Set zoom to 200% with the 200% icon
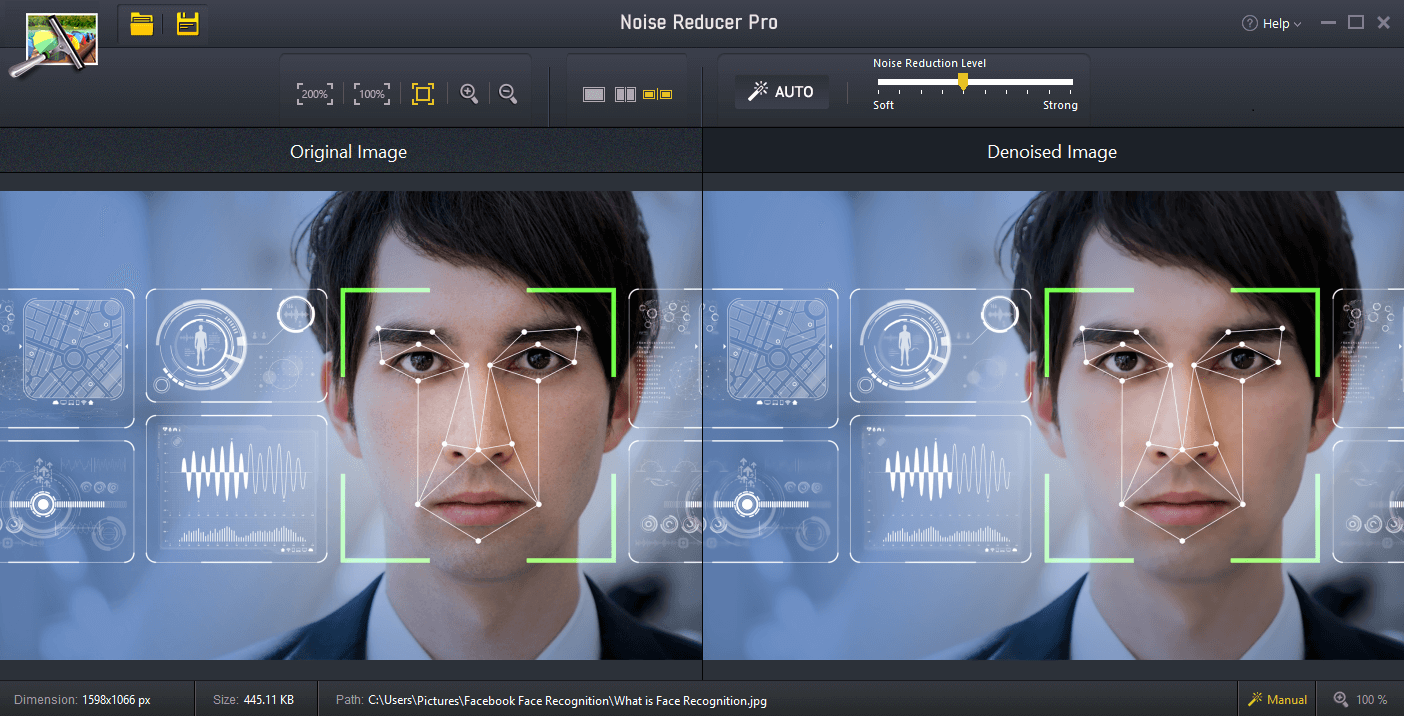The width and height of the screenshot is (1404, 716). 314,93
